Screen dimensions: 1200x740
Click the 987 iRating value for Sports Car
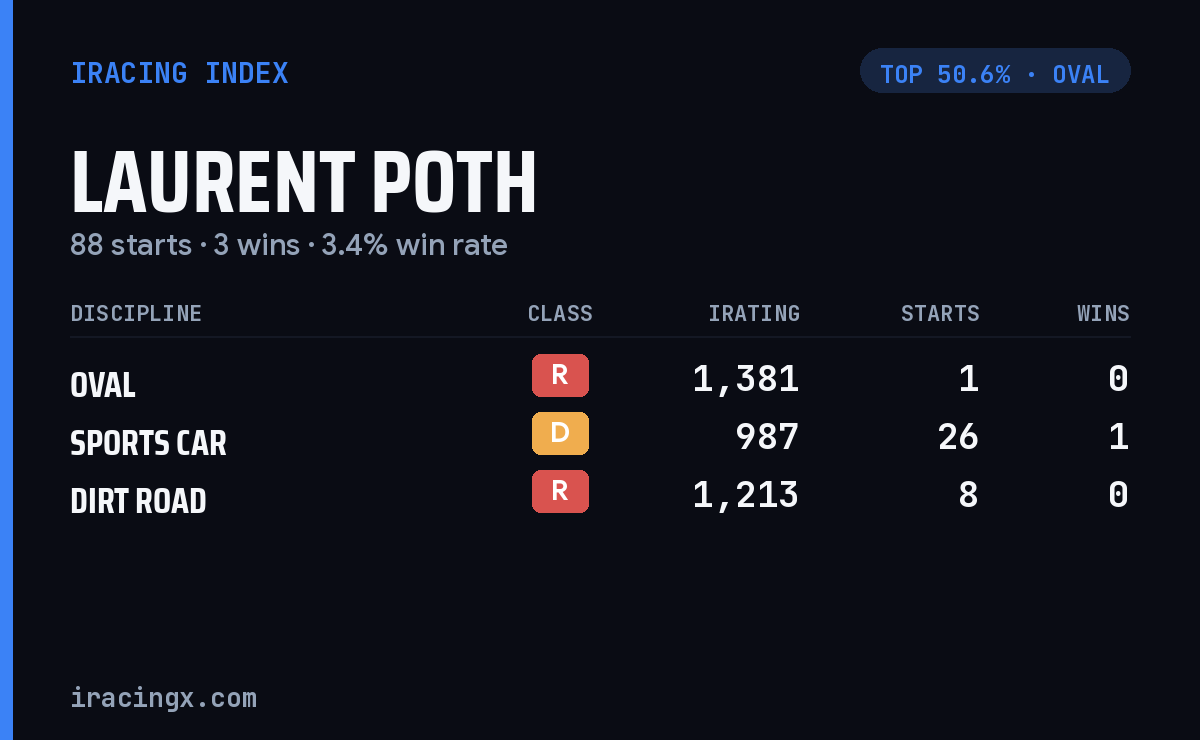[767, 437]
